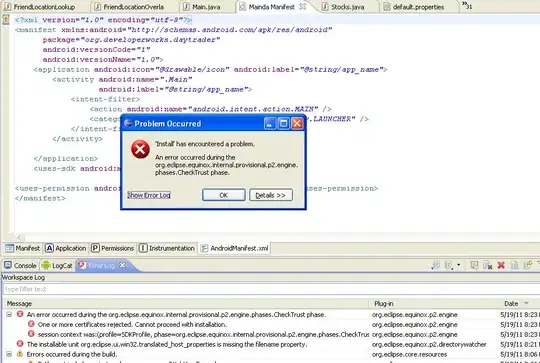The height and width of the screenshot is (363, 540).
Task: Click the editor left margin marker on first line
Action: click(6, 20)
